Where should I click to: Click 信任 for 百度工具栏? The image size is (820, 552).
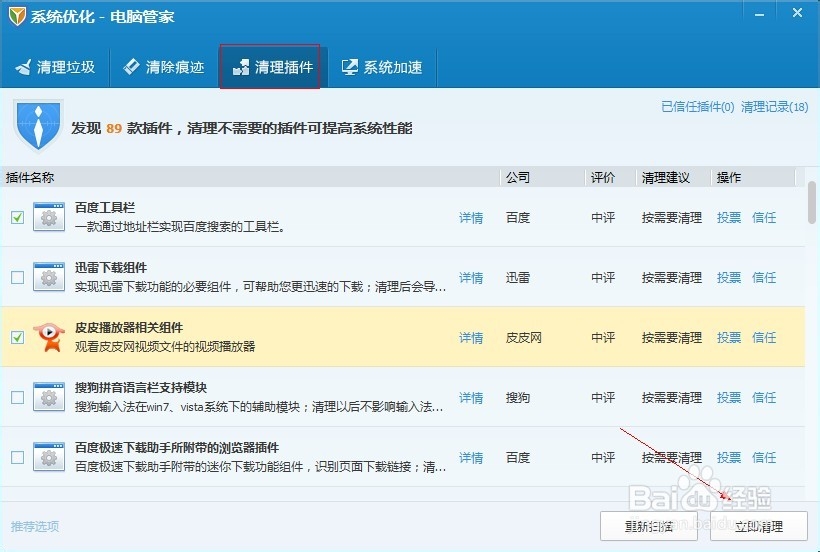[x=764, y=217]
